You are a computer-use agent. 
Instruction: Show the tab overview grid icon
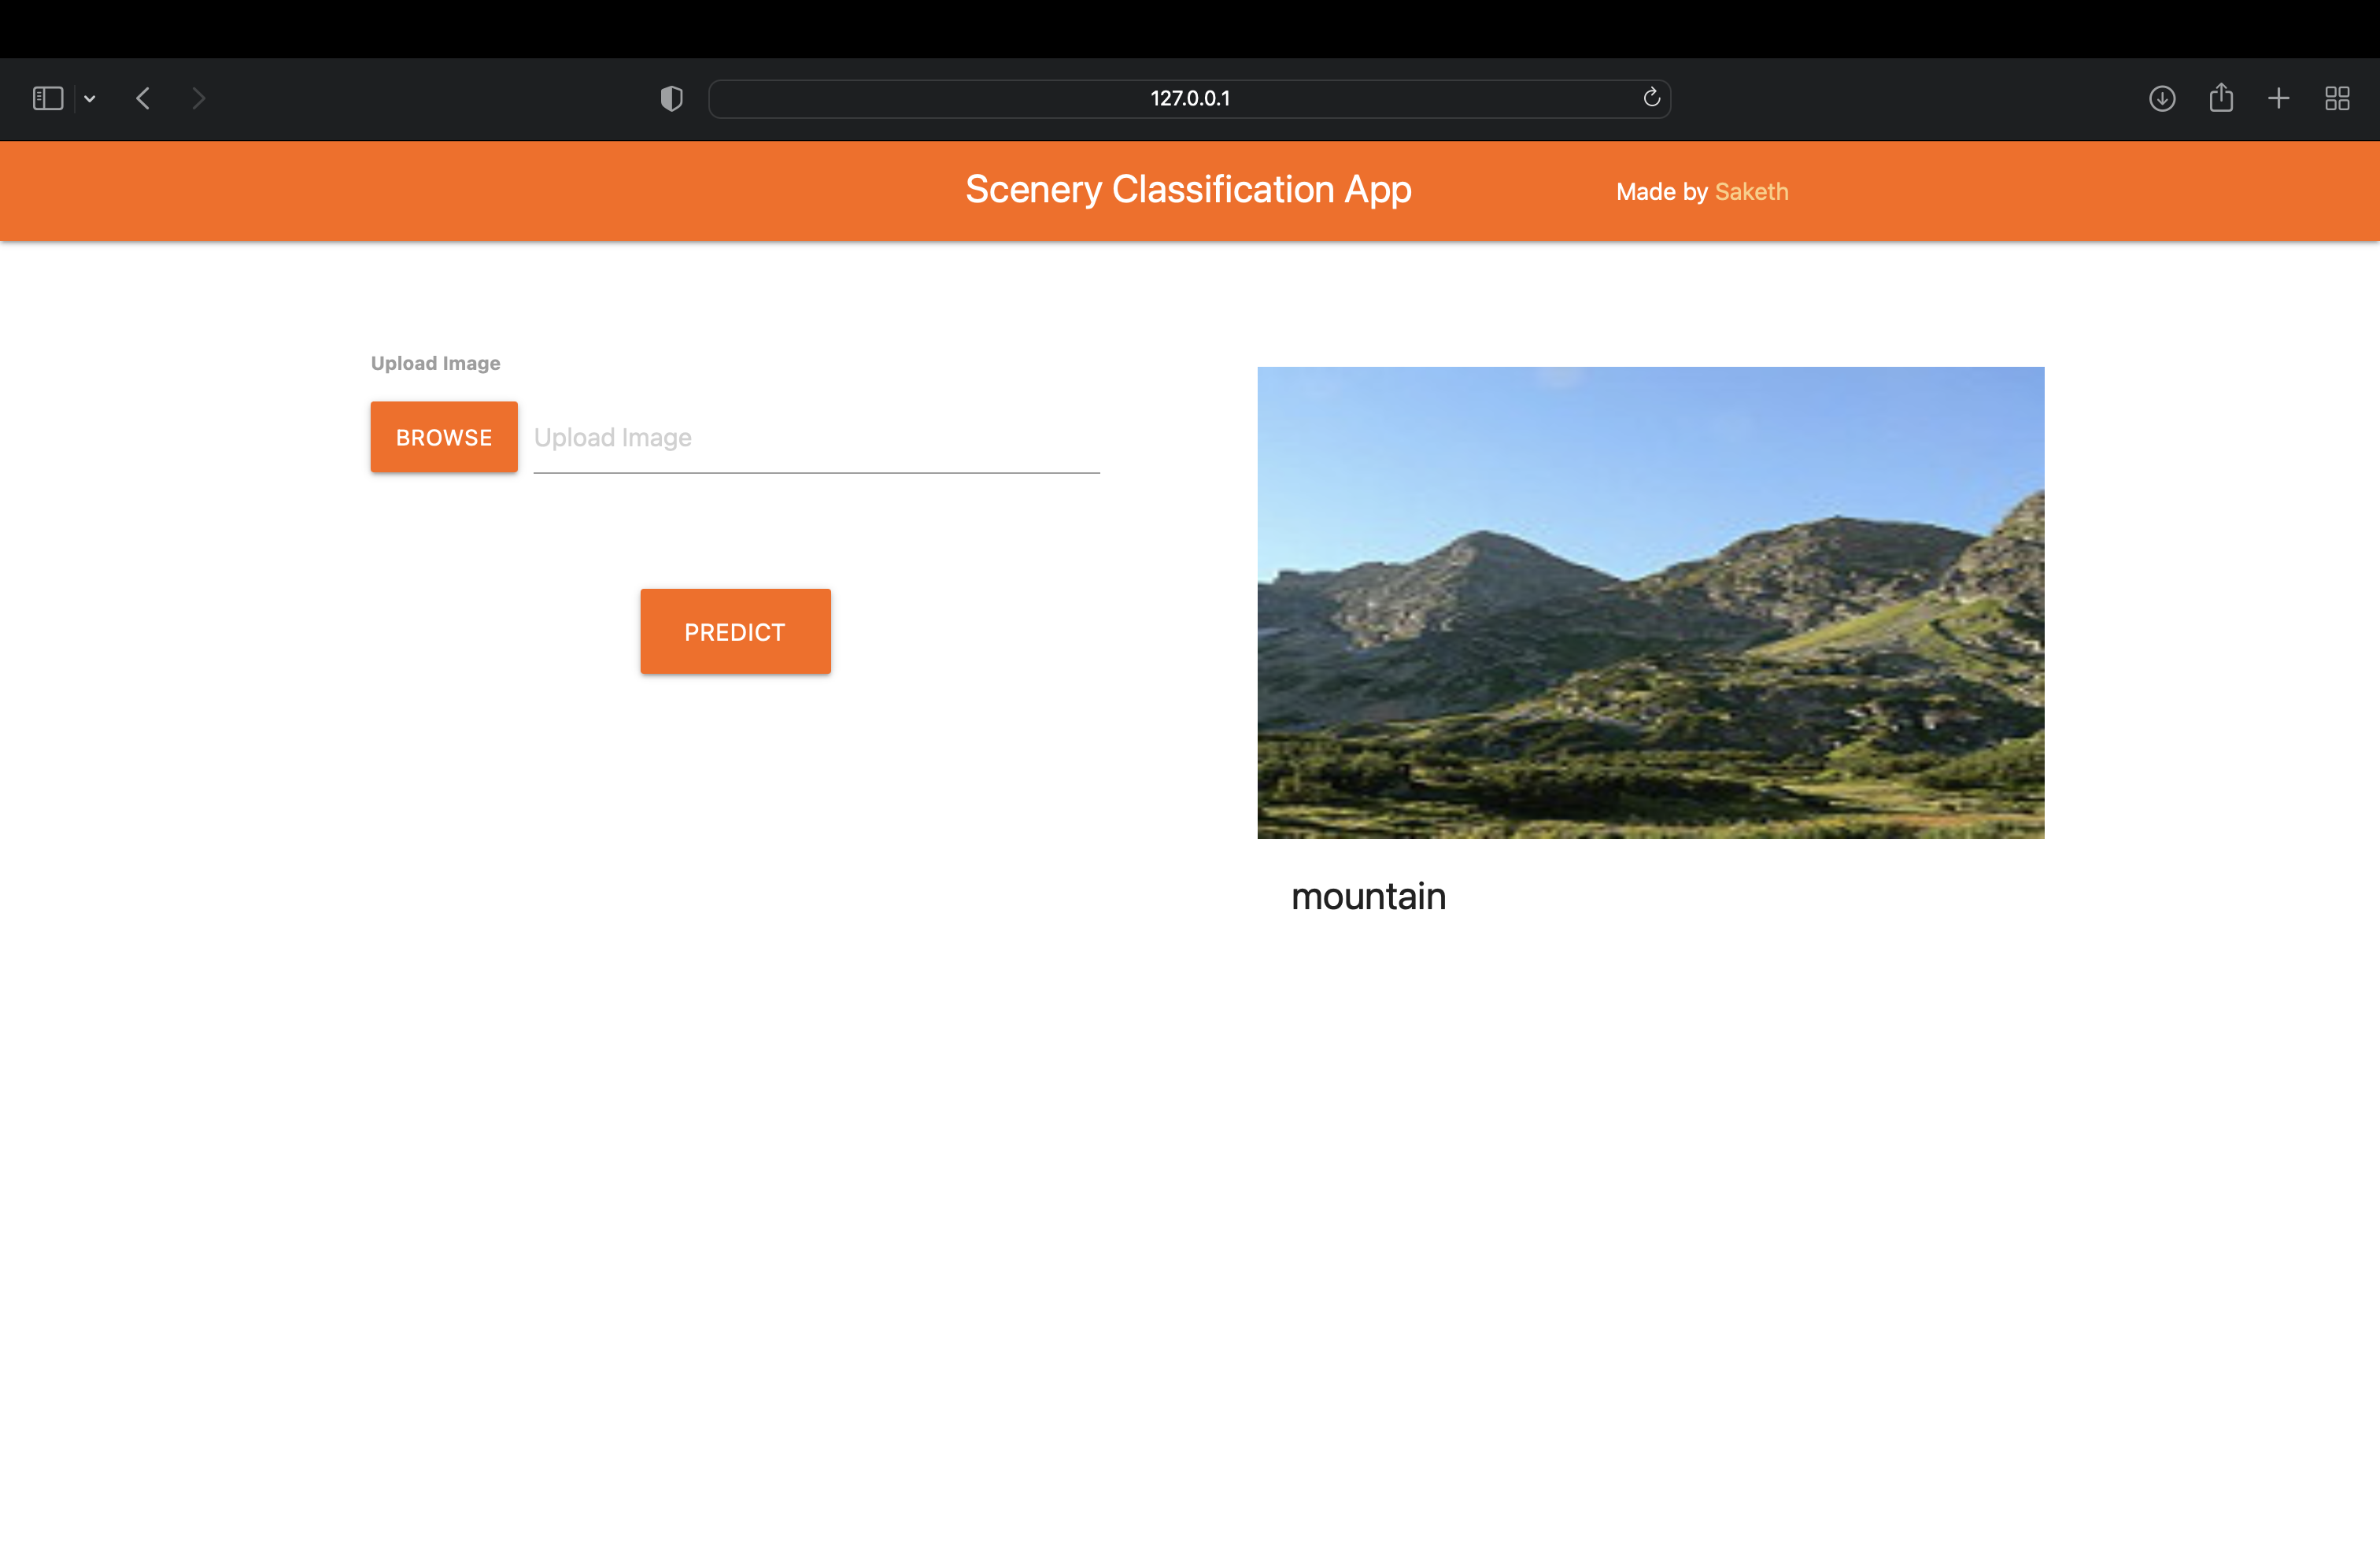click(x=2337, y=98)
